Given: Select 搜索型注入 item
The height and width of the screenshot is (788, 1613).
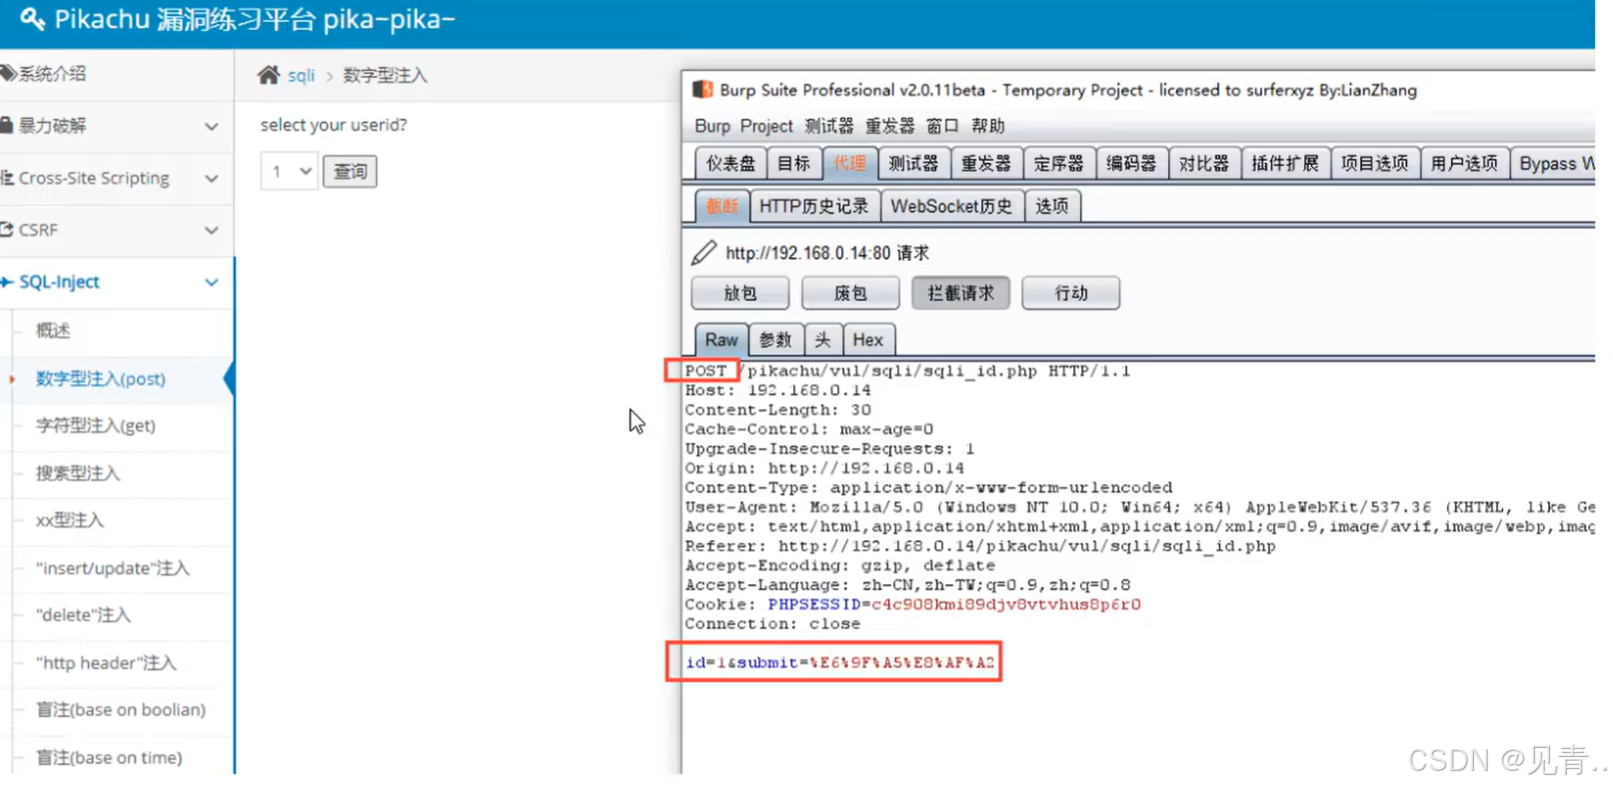Looking at the screenshot, I should 78,473.
